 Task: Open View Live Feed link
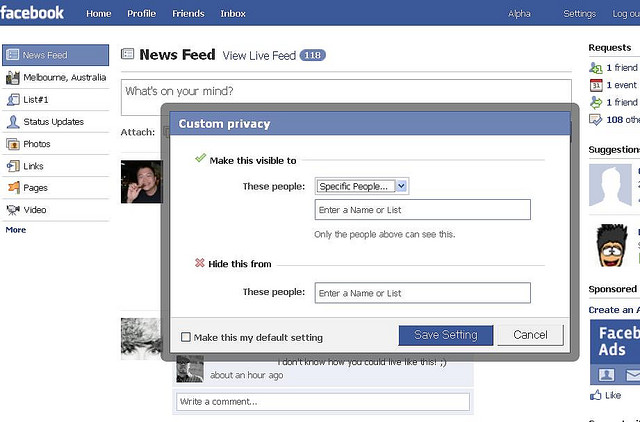point(259,56)
